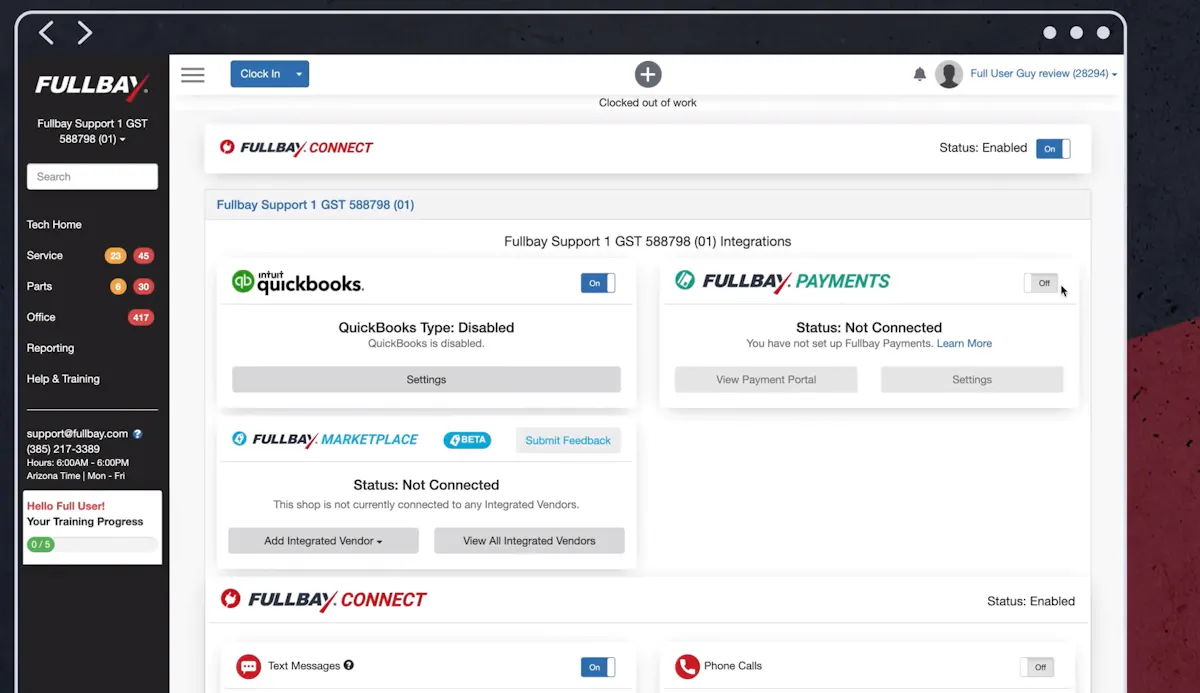Click the QuickBooks logo

tap(298, 282)
